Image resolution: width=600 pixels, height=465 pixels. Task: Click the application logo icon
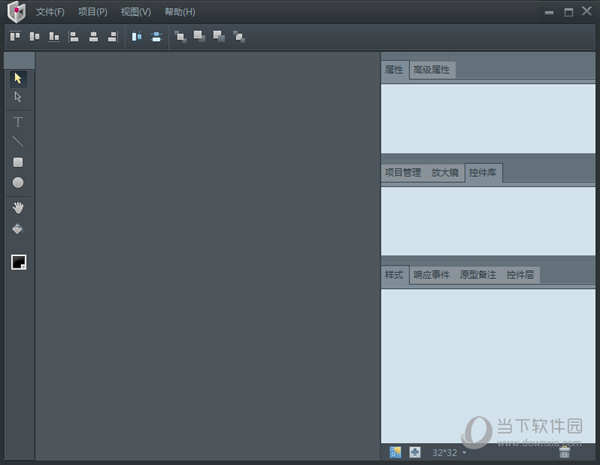point(16,12)
